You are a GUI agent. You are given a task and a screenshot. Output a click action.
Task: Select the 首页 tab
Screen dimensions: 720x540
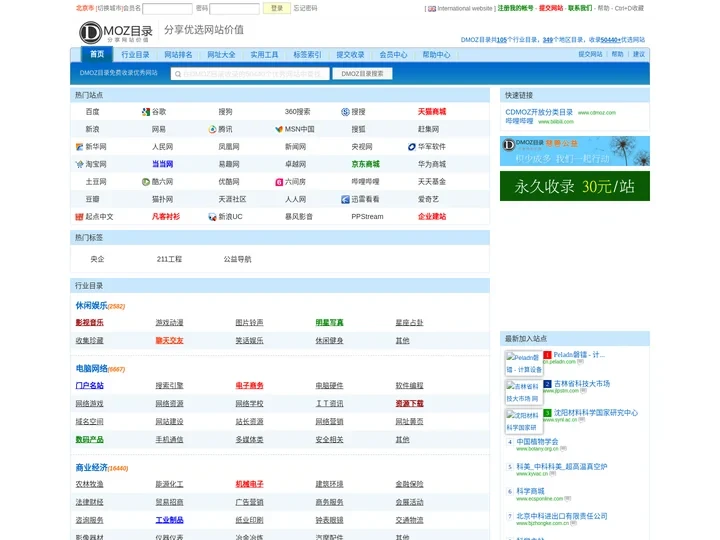pos(97,54)
